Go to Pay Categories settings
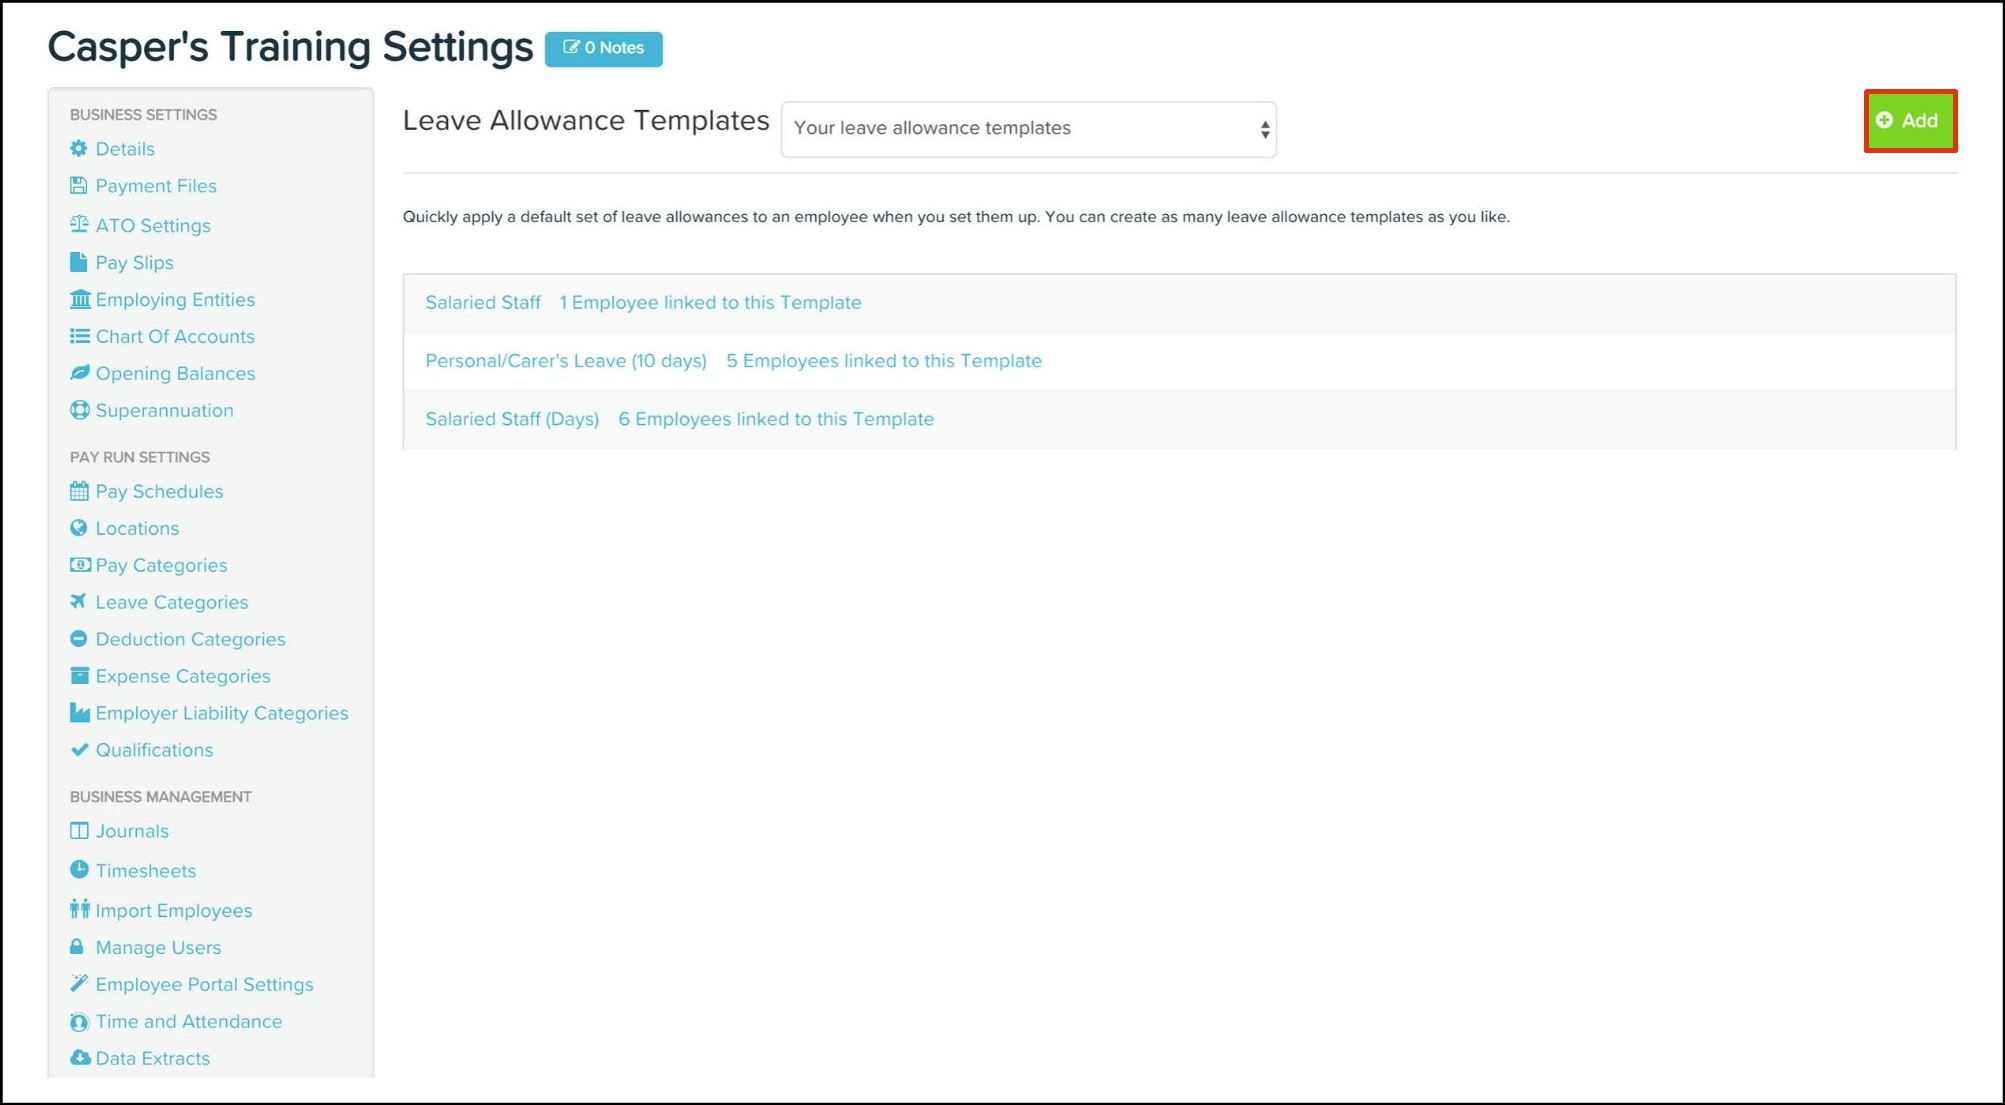2005x1105 pixels. pyautogui.click(x=161, y=565)
